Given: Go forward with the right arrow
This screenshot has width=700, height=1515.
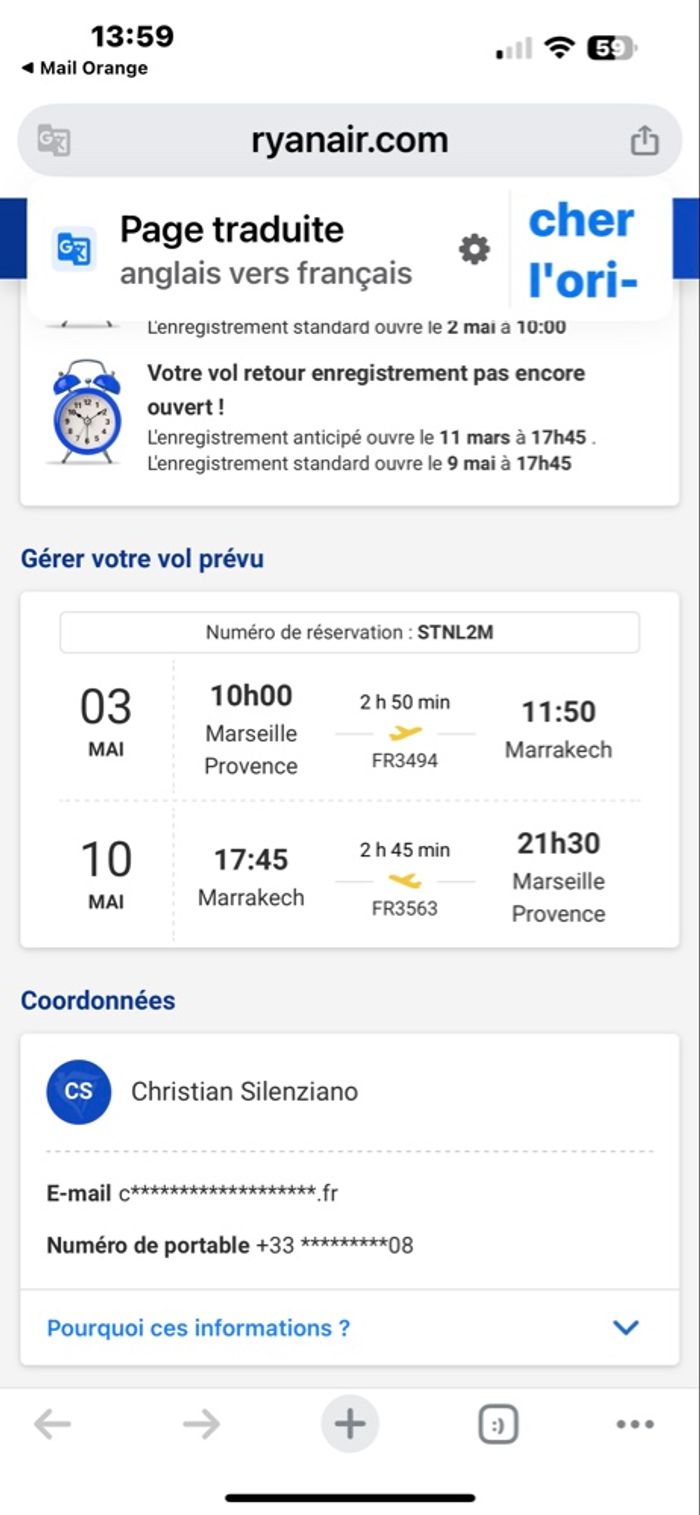Looking at the screenshot, I should [201, 1424].
